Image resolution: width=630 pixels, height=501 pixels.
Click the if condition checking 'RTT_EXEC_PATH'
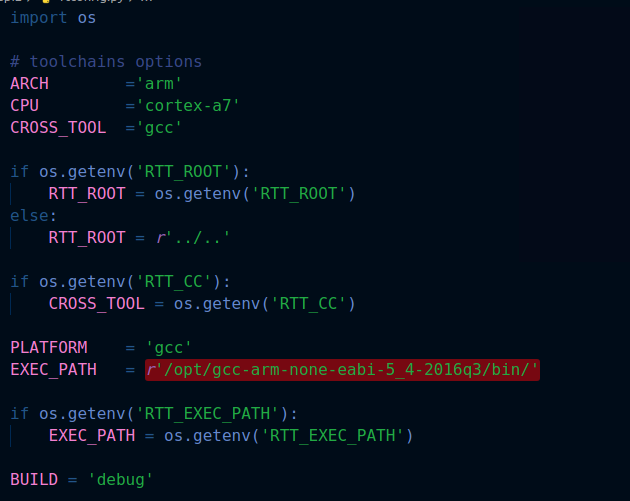[x=154, y=413]
